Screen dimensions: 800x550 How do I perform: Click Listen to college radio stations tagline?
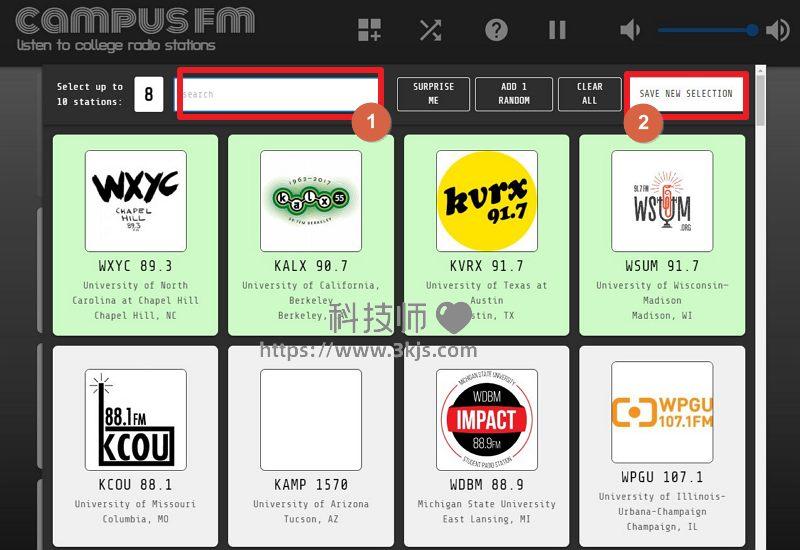click(116, 45)
